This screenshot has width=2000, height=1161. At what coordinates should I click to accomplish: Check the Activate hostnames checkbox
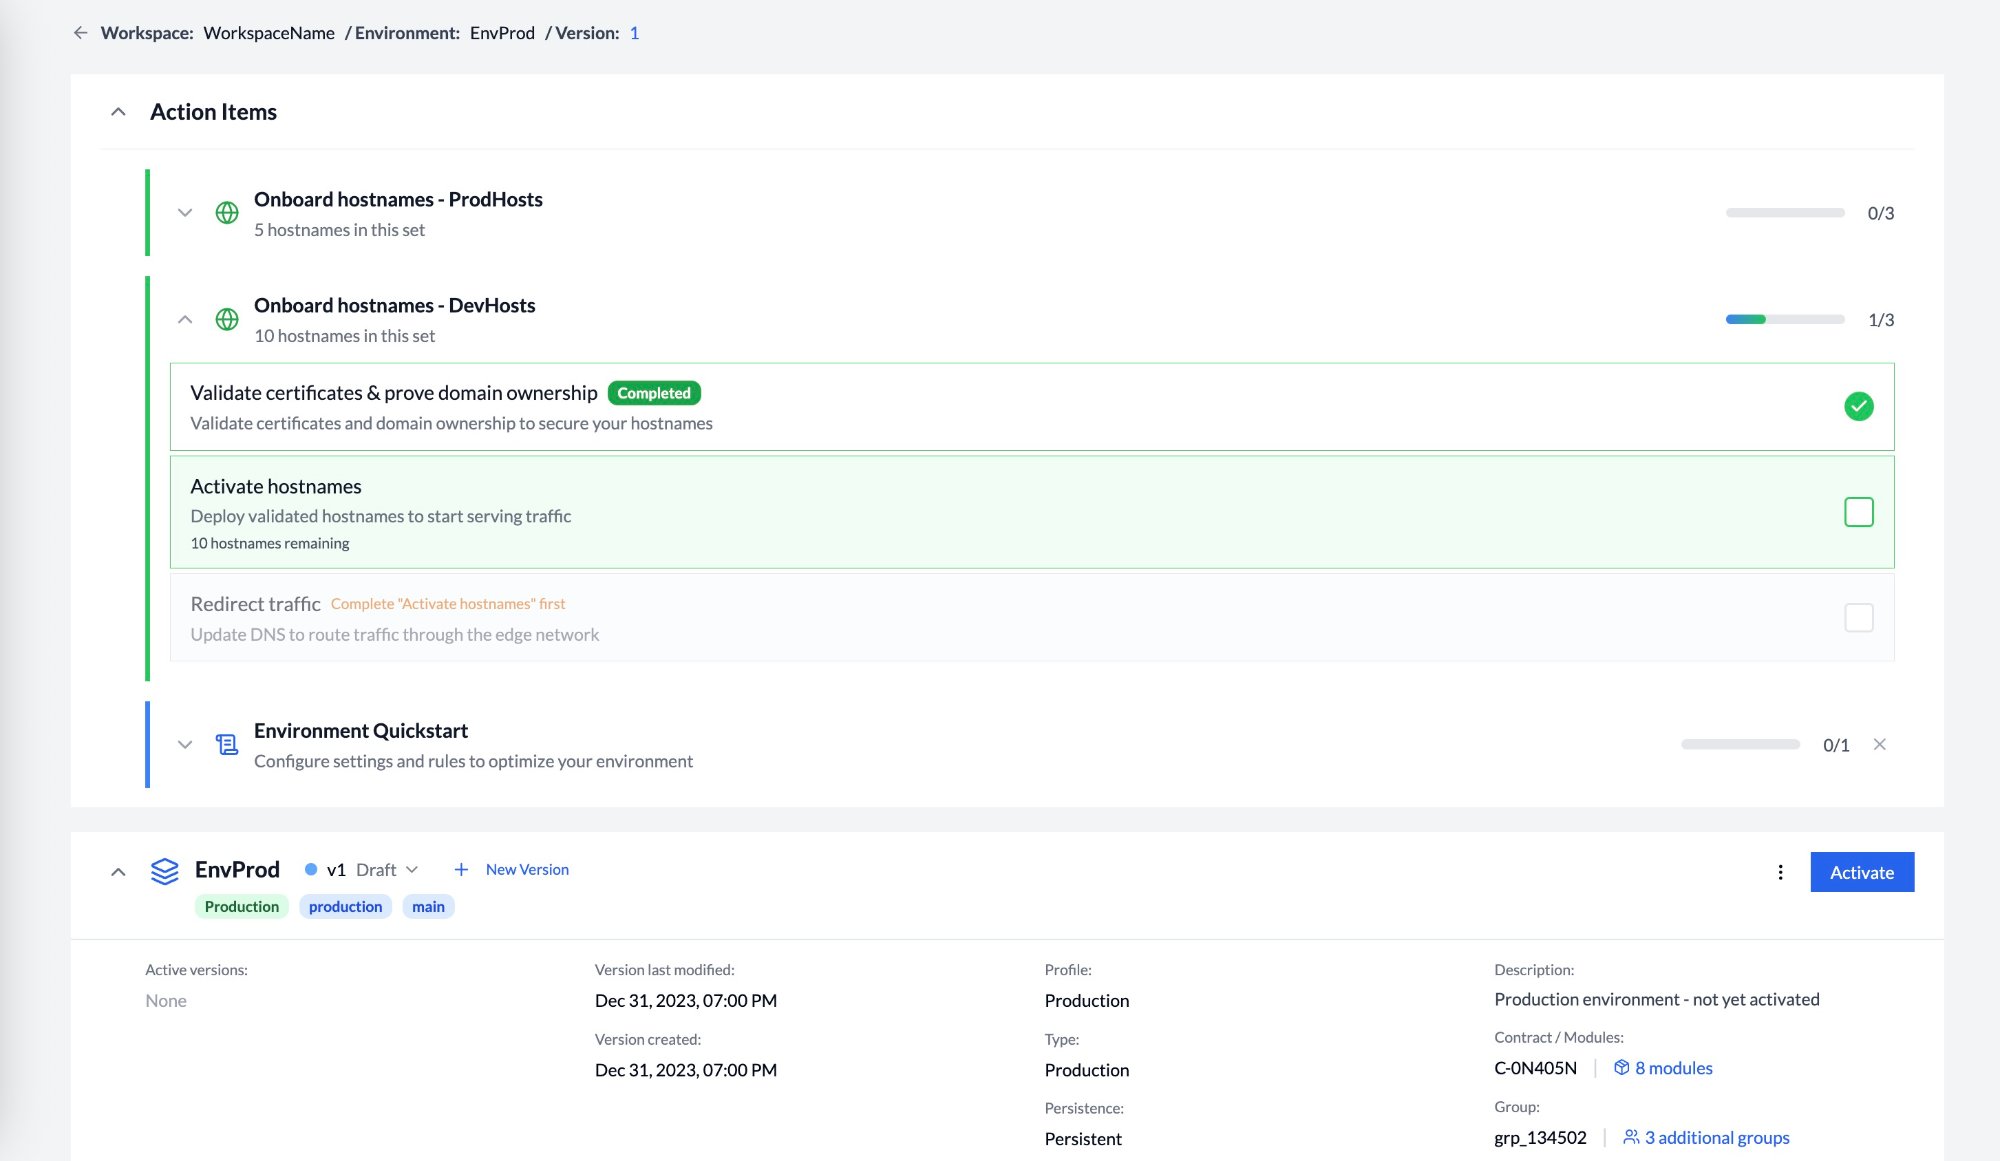click(1860, 512)
